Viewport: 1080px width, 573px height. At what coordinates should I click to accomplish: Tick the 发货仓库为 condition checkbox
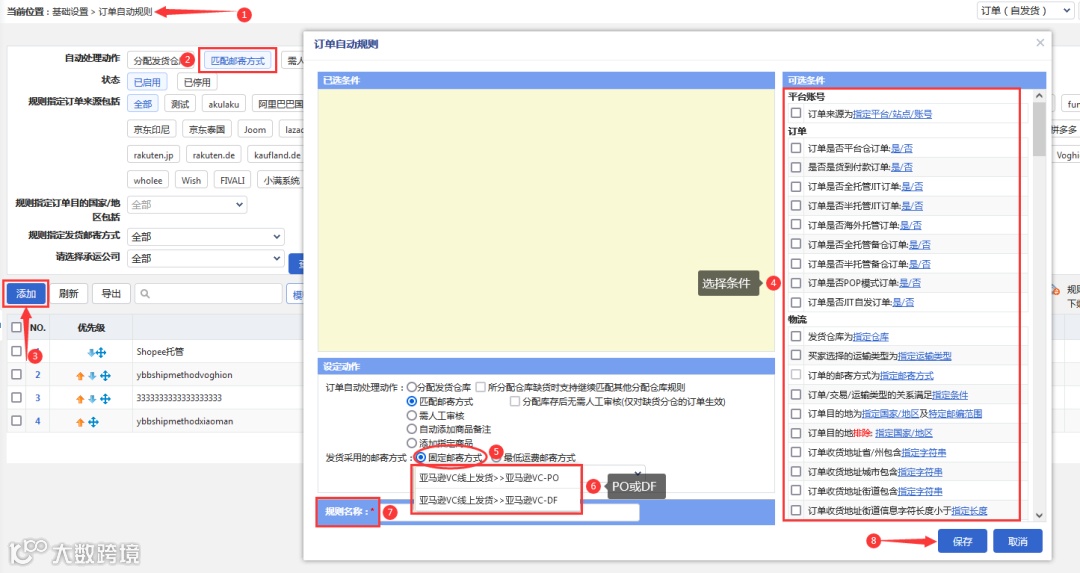(x=796, y=336)
